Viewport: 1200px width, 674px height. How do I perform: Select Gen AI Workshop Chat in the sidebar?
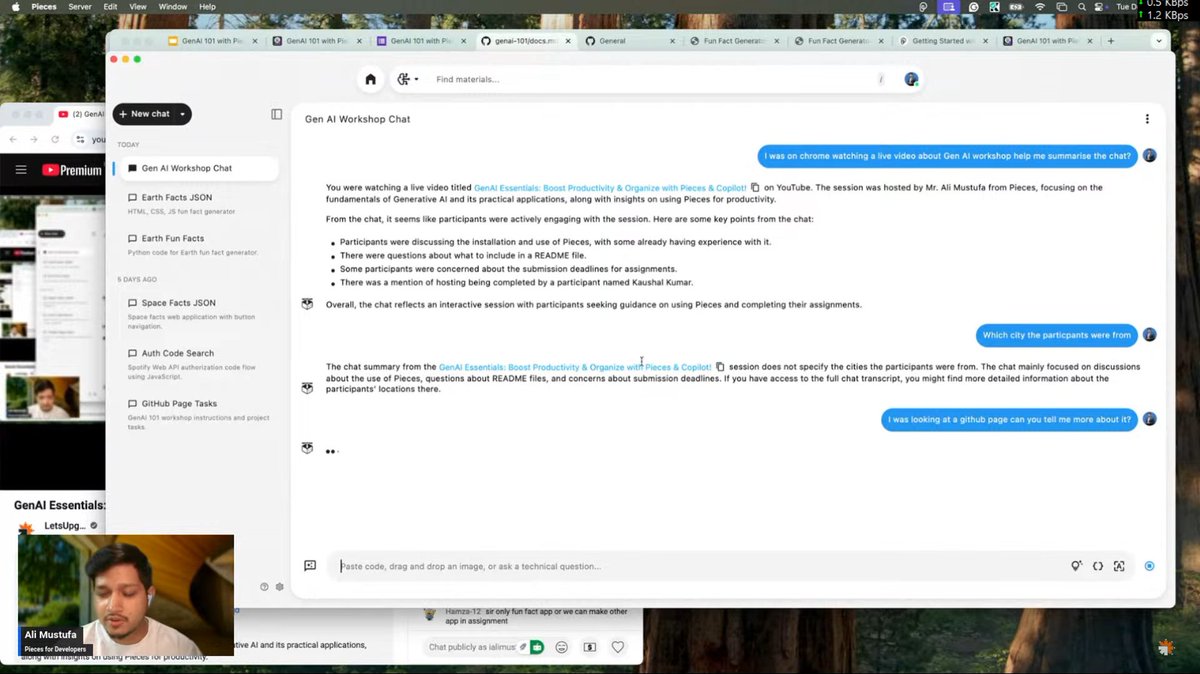199,168
